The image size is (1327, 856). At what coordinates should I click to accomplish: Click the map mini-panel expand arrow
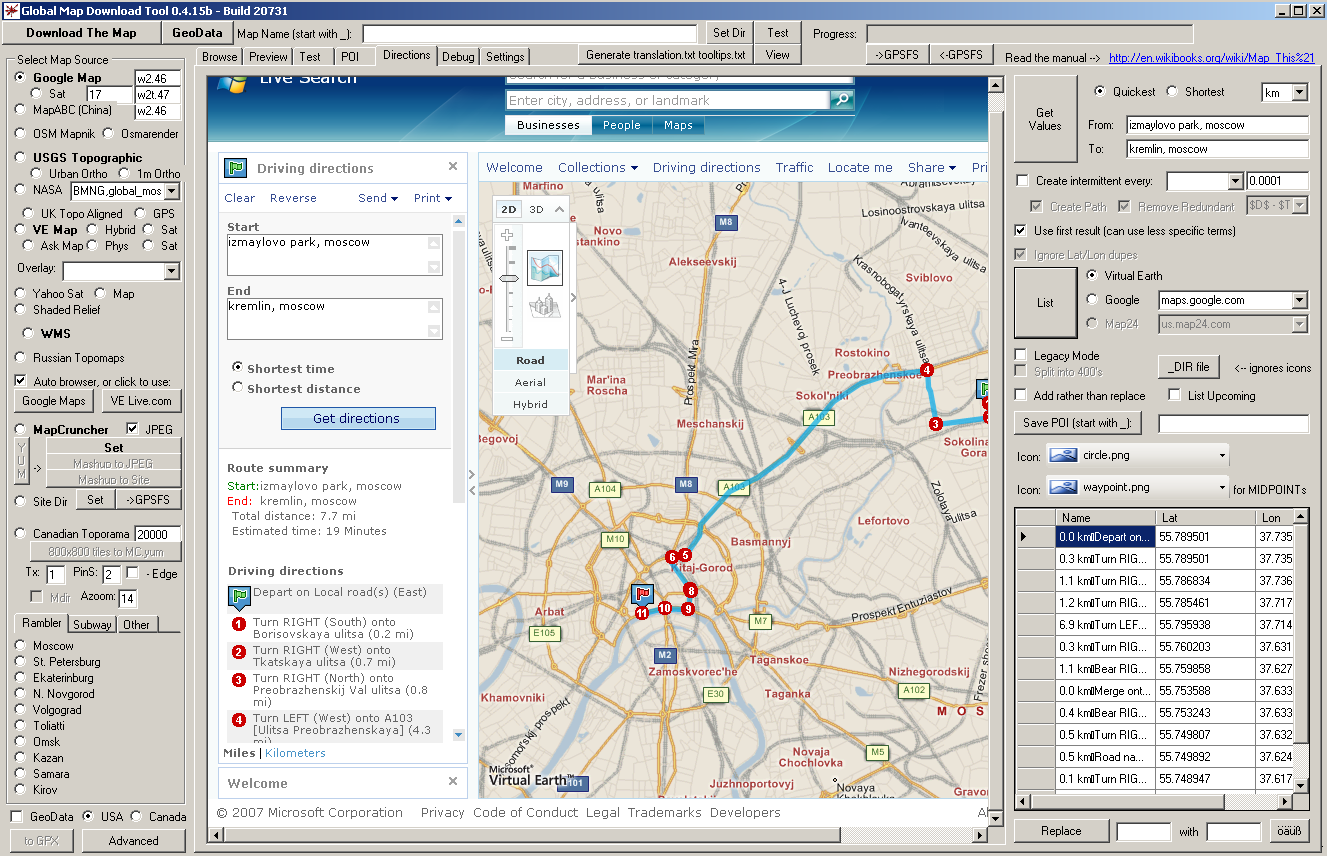[573, 296]
